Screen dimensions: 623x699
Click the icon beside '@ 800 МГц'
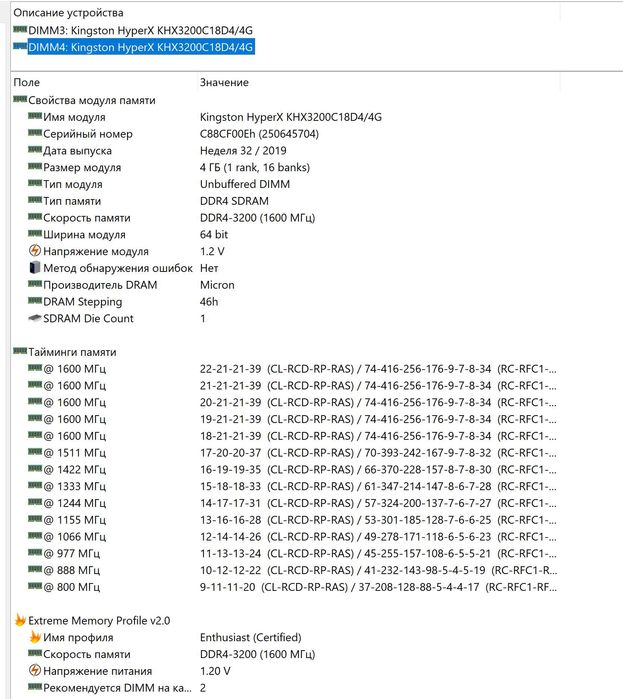pyautogui.click(x=35, y=586)
